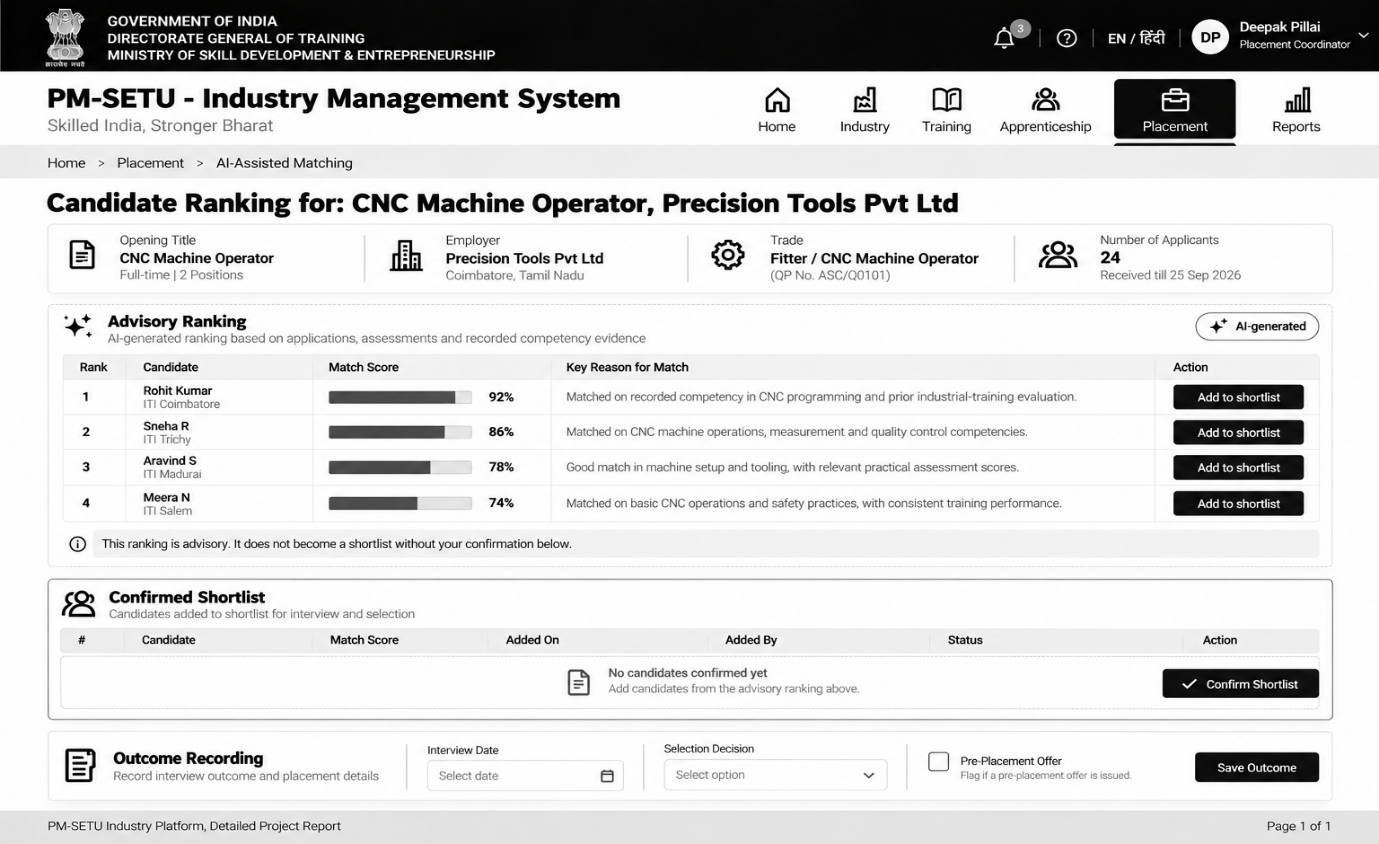Select the Placement navigation tab
The height and width of the screenshot is (844, 1379).
(x=1175, y=110)
